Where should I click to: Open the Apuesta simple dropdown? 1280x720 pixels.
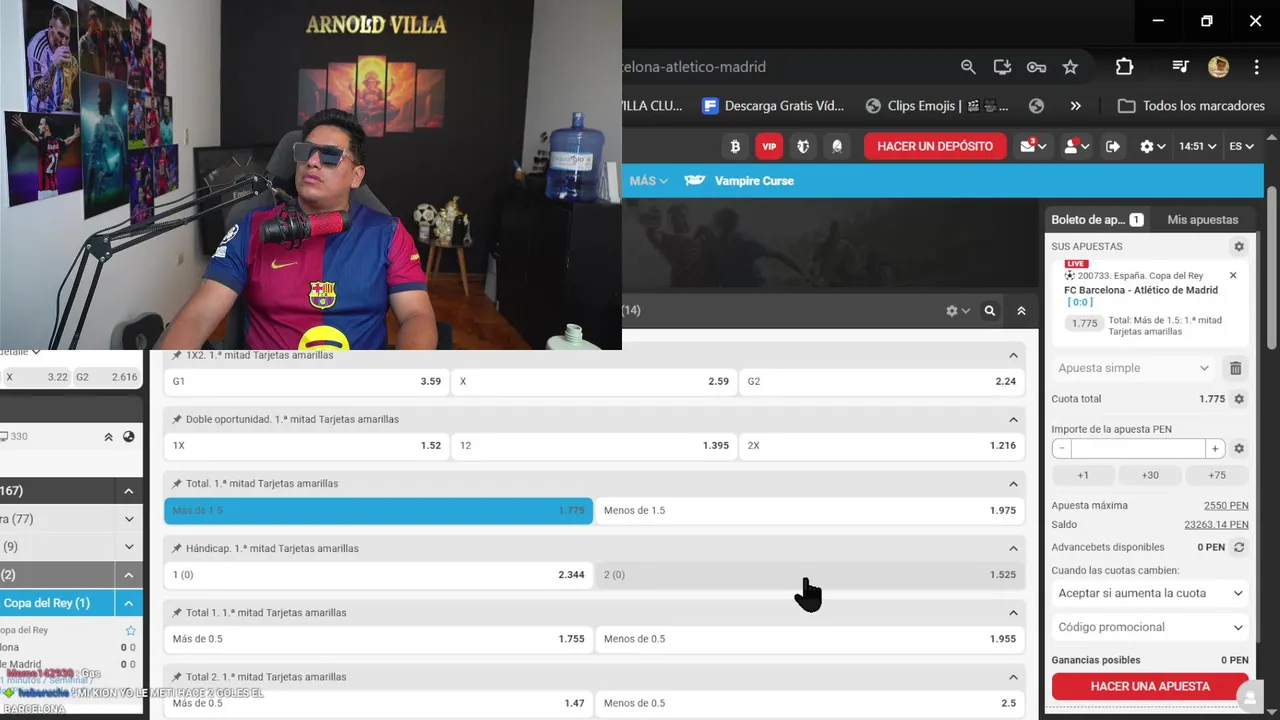pos(1134,368)
